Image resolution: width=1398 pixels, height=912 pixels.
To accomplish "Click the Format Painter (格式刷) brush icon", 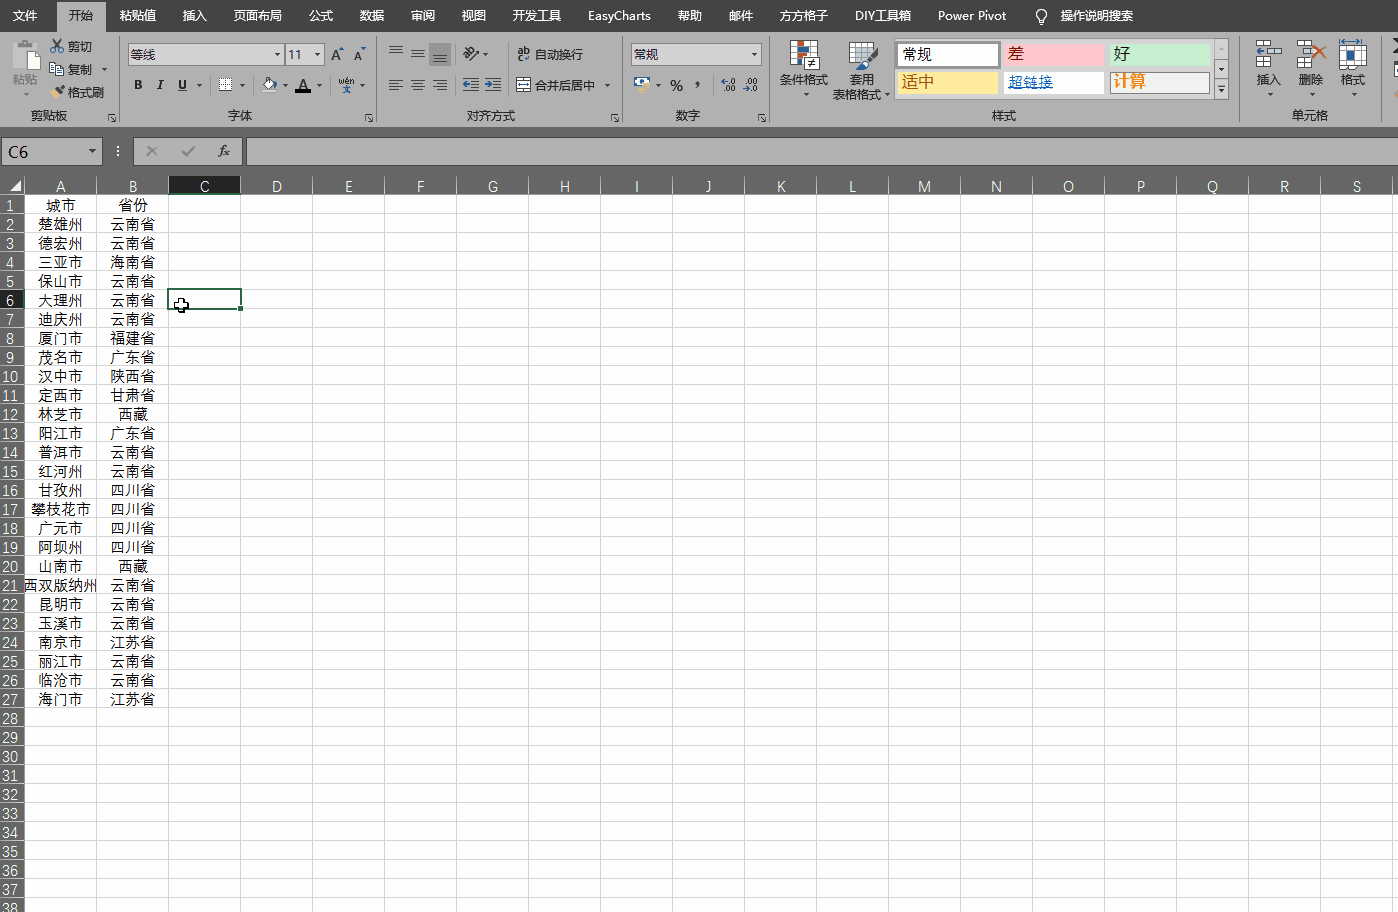I will pos(57,92).
